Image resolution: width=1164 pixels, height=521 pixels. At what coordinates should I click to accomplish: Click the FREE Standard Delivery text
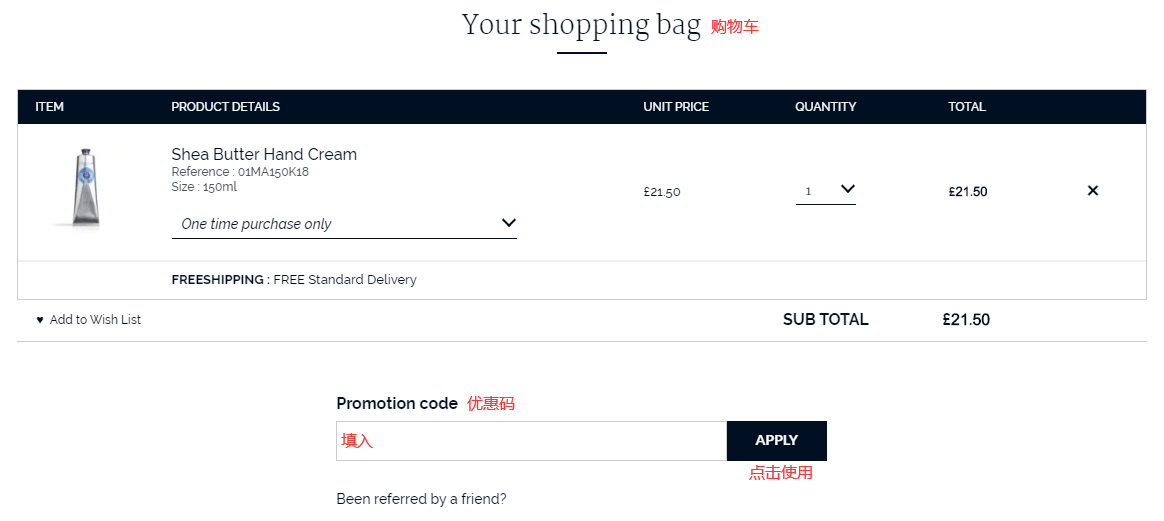[344, 280]
